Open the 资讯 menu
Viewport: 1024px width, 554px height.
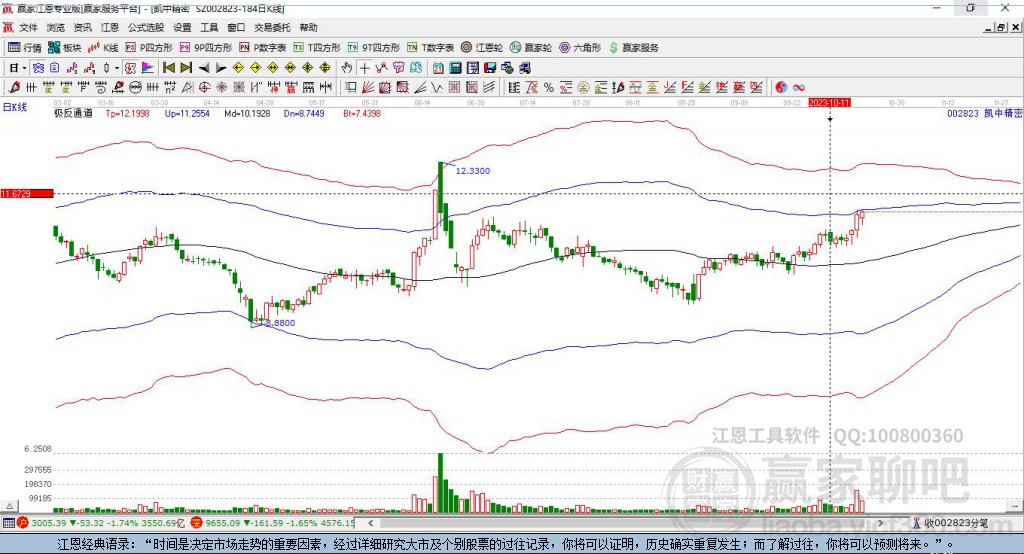tap(82, 27)
